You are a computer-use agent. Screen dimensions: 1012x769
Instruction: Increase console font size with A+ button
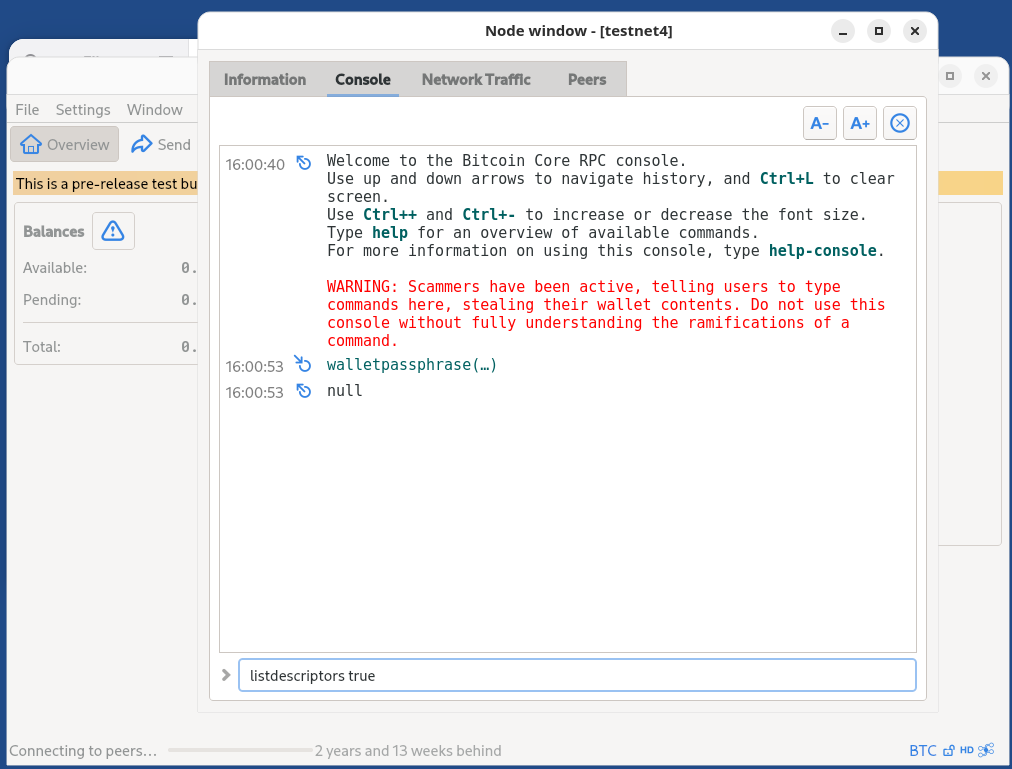(x=860, y=123)
